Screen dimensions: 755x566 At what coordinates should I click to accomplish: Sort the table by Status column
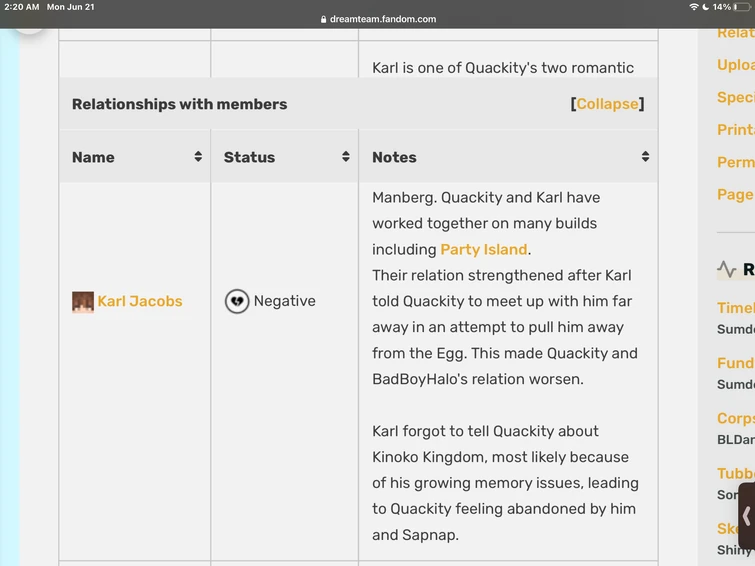[x=346, y=157]
